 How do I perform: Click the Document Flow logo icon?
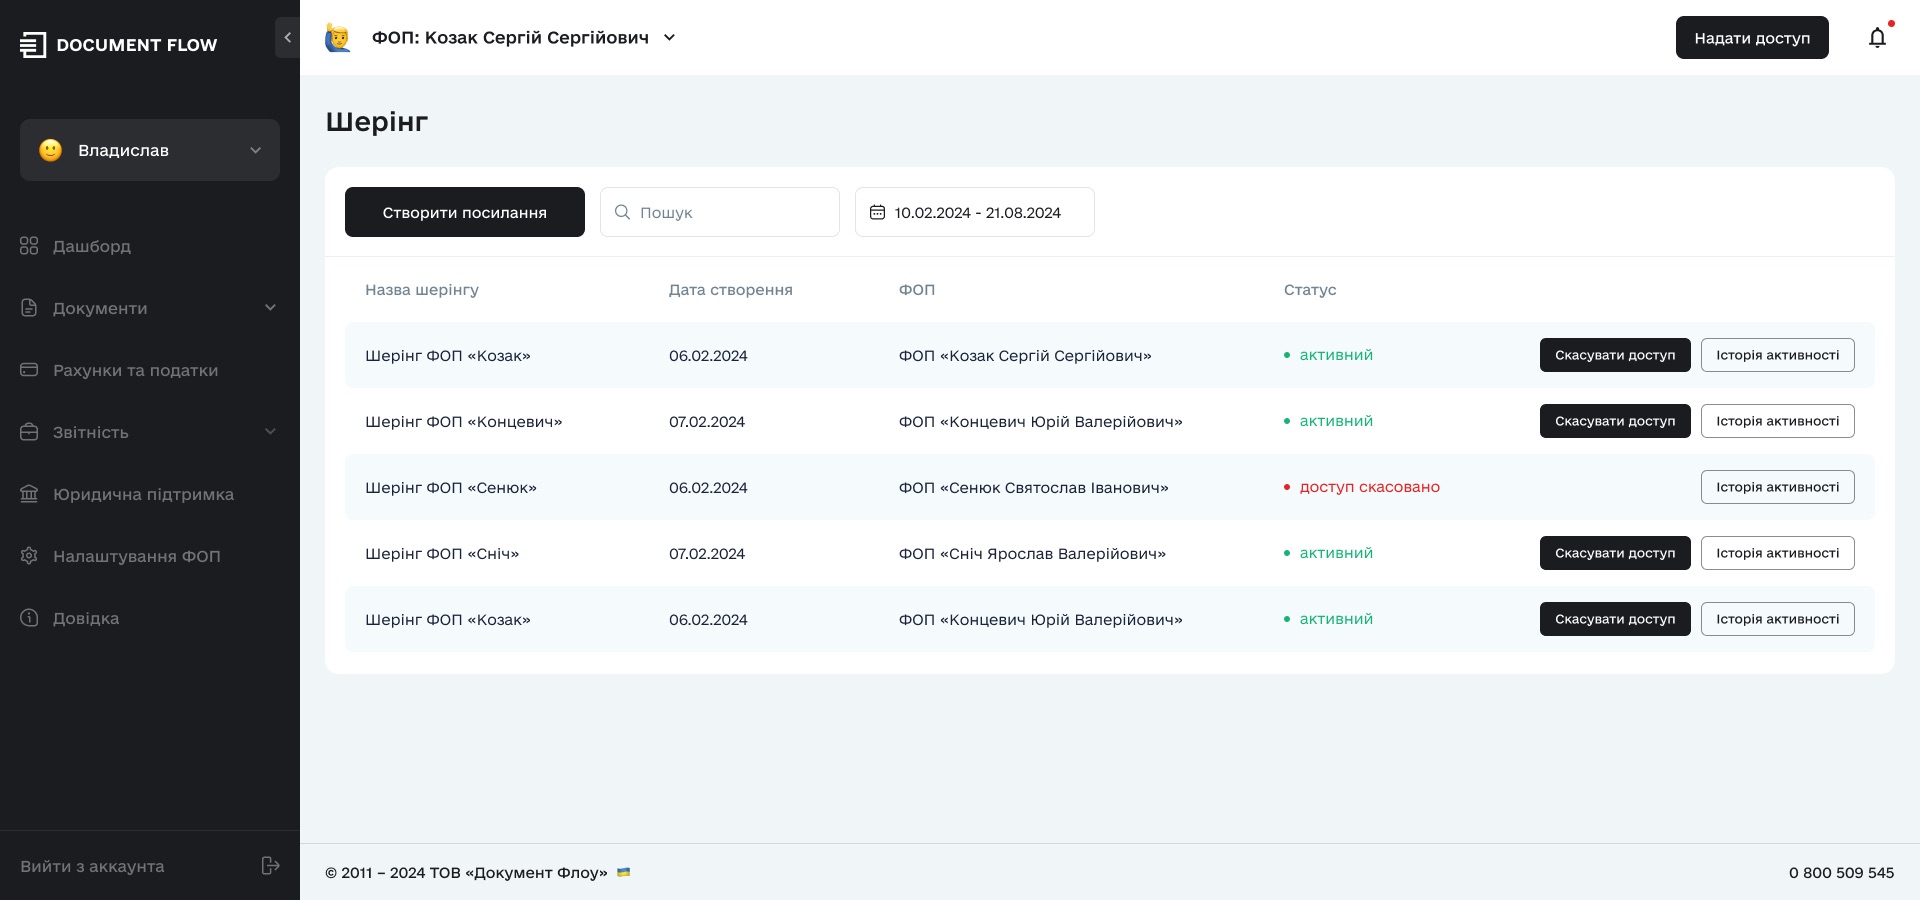33,45
